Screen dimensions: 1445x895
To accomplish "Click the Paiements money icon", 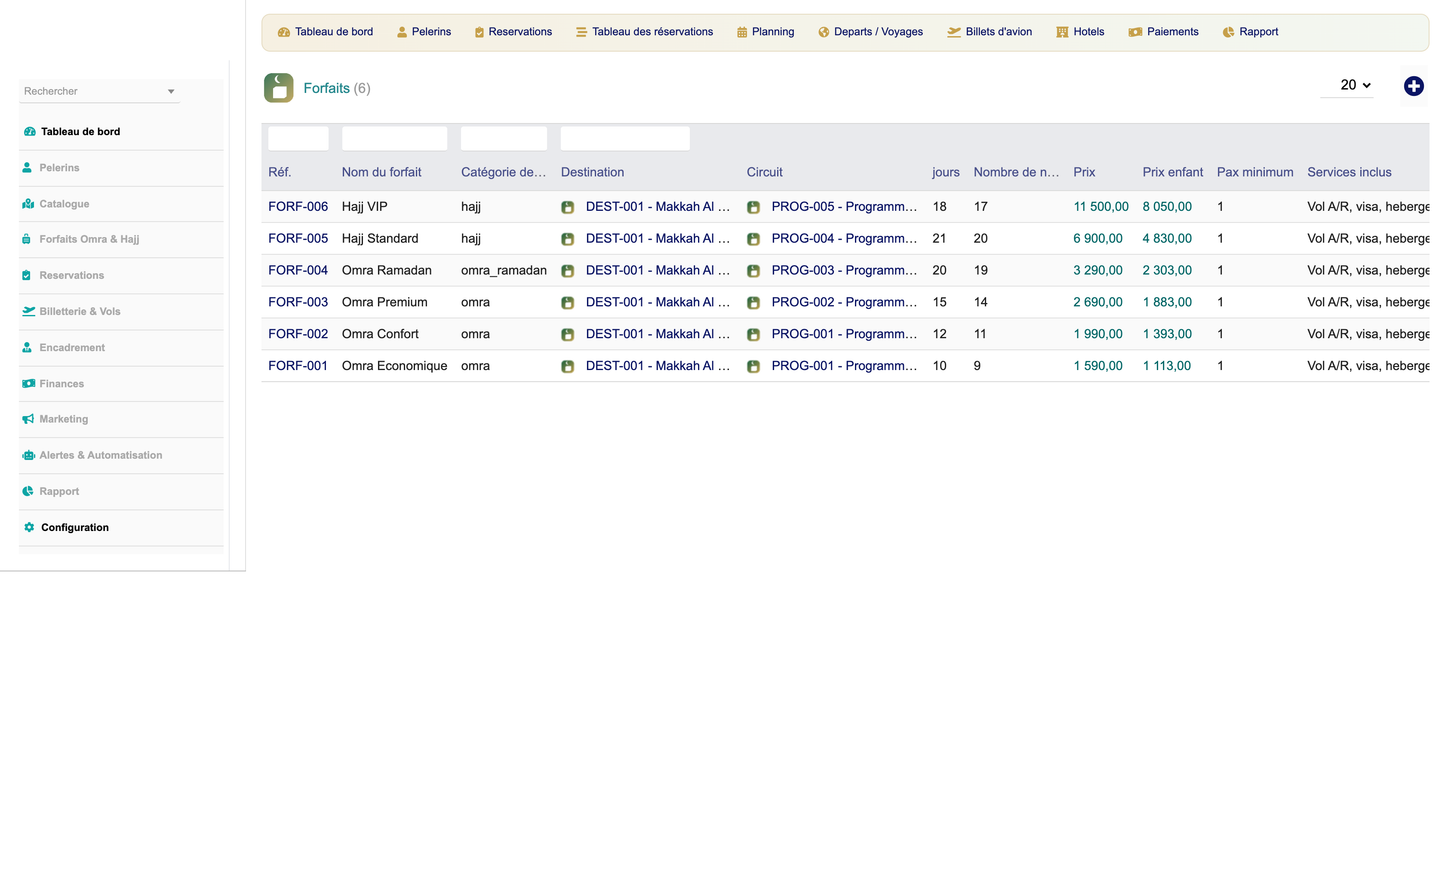I will 1135,32.
